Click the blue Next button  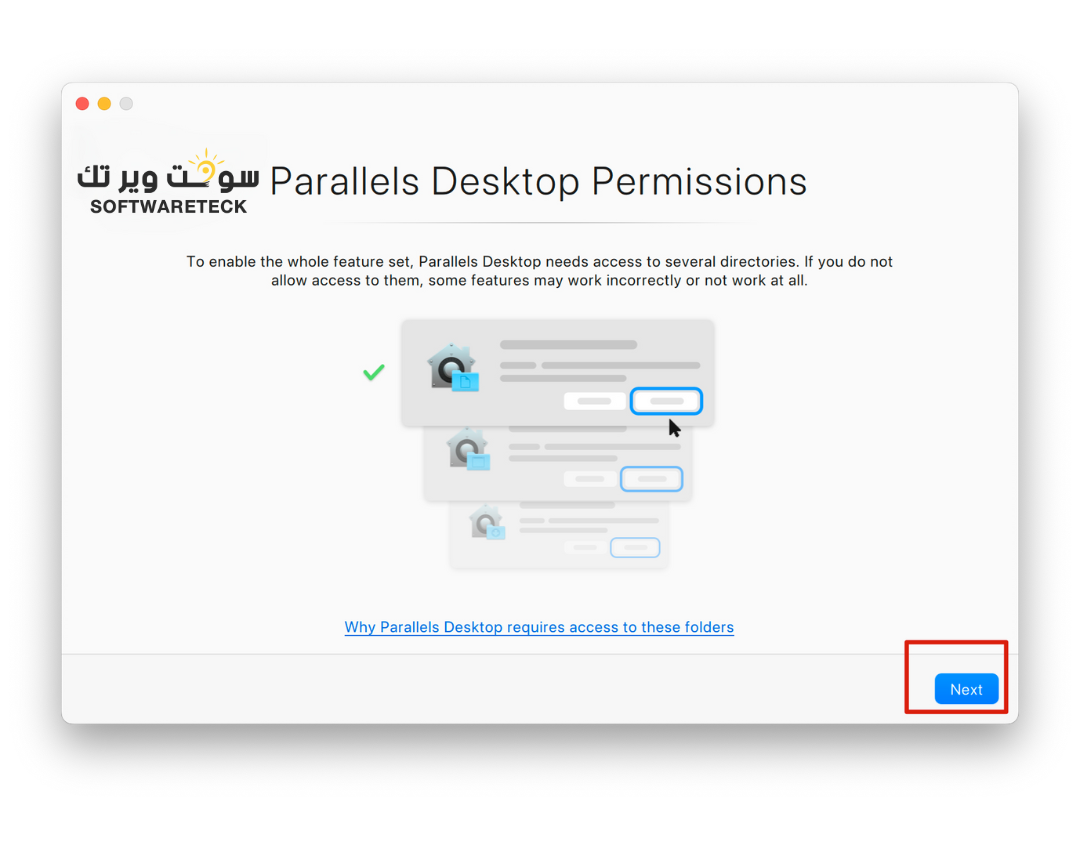click(966, 689)
